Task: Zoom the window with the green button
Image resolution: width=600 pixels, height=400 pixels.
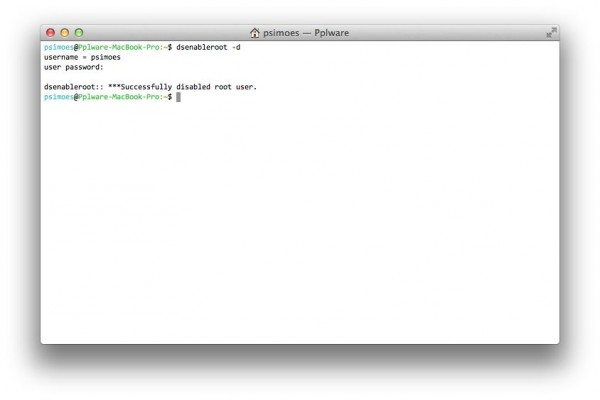Action: click(79, 33)
